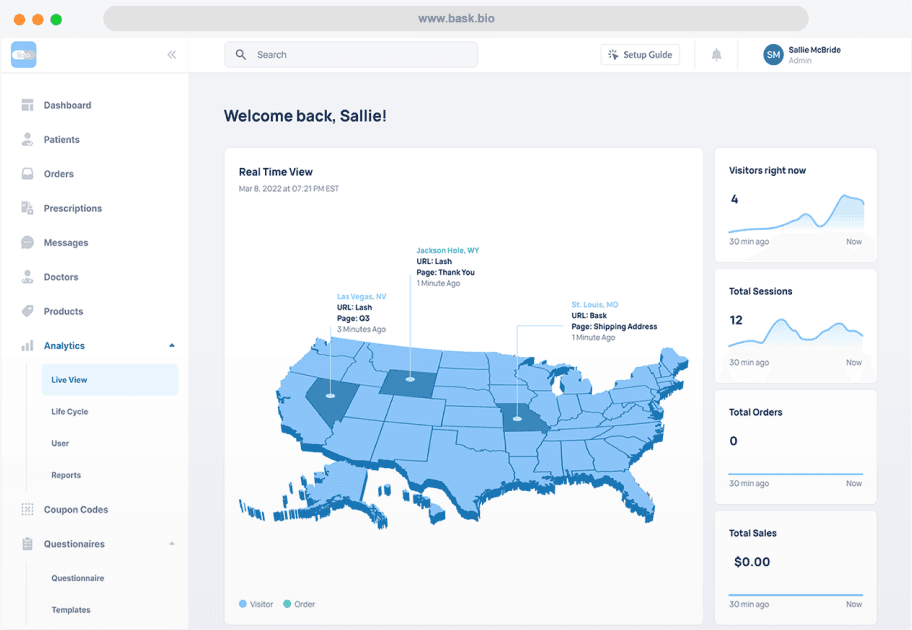Collapse the sidebar with double-chevron icon
912x630 pixels.
point(172,55)
